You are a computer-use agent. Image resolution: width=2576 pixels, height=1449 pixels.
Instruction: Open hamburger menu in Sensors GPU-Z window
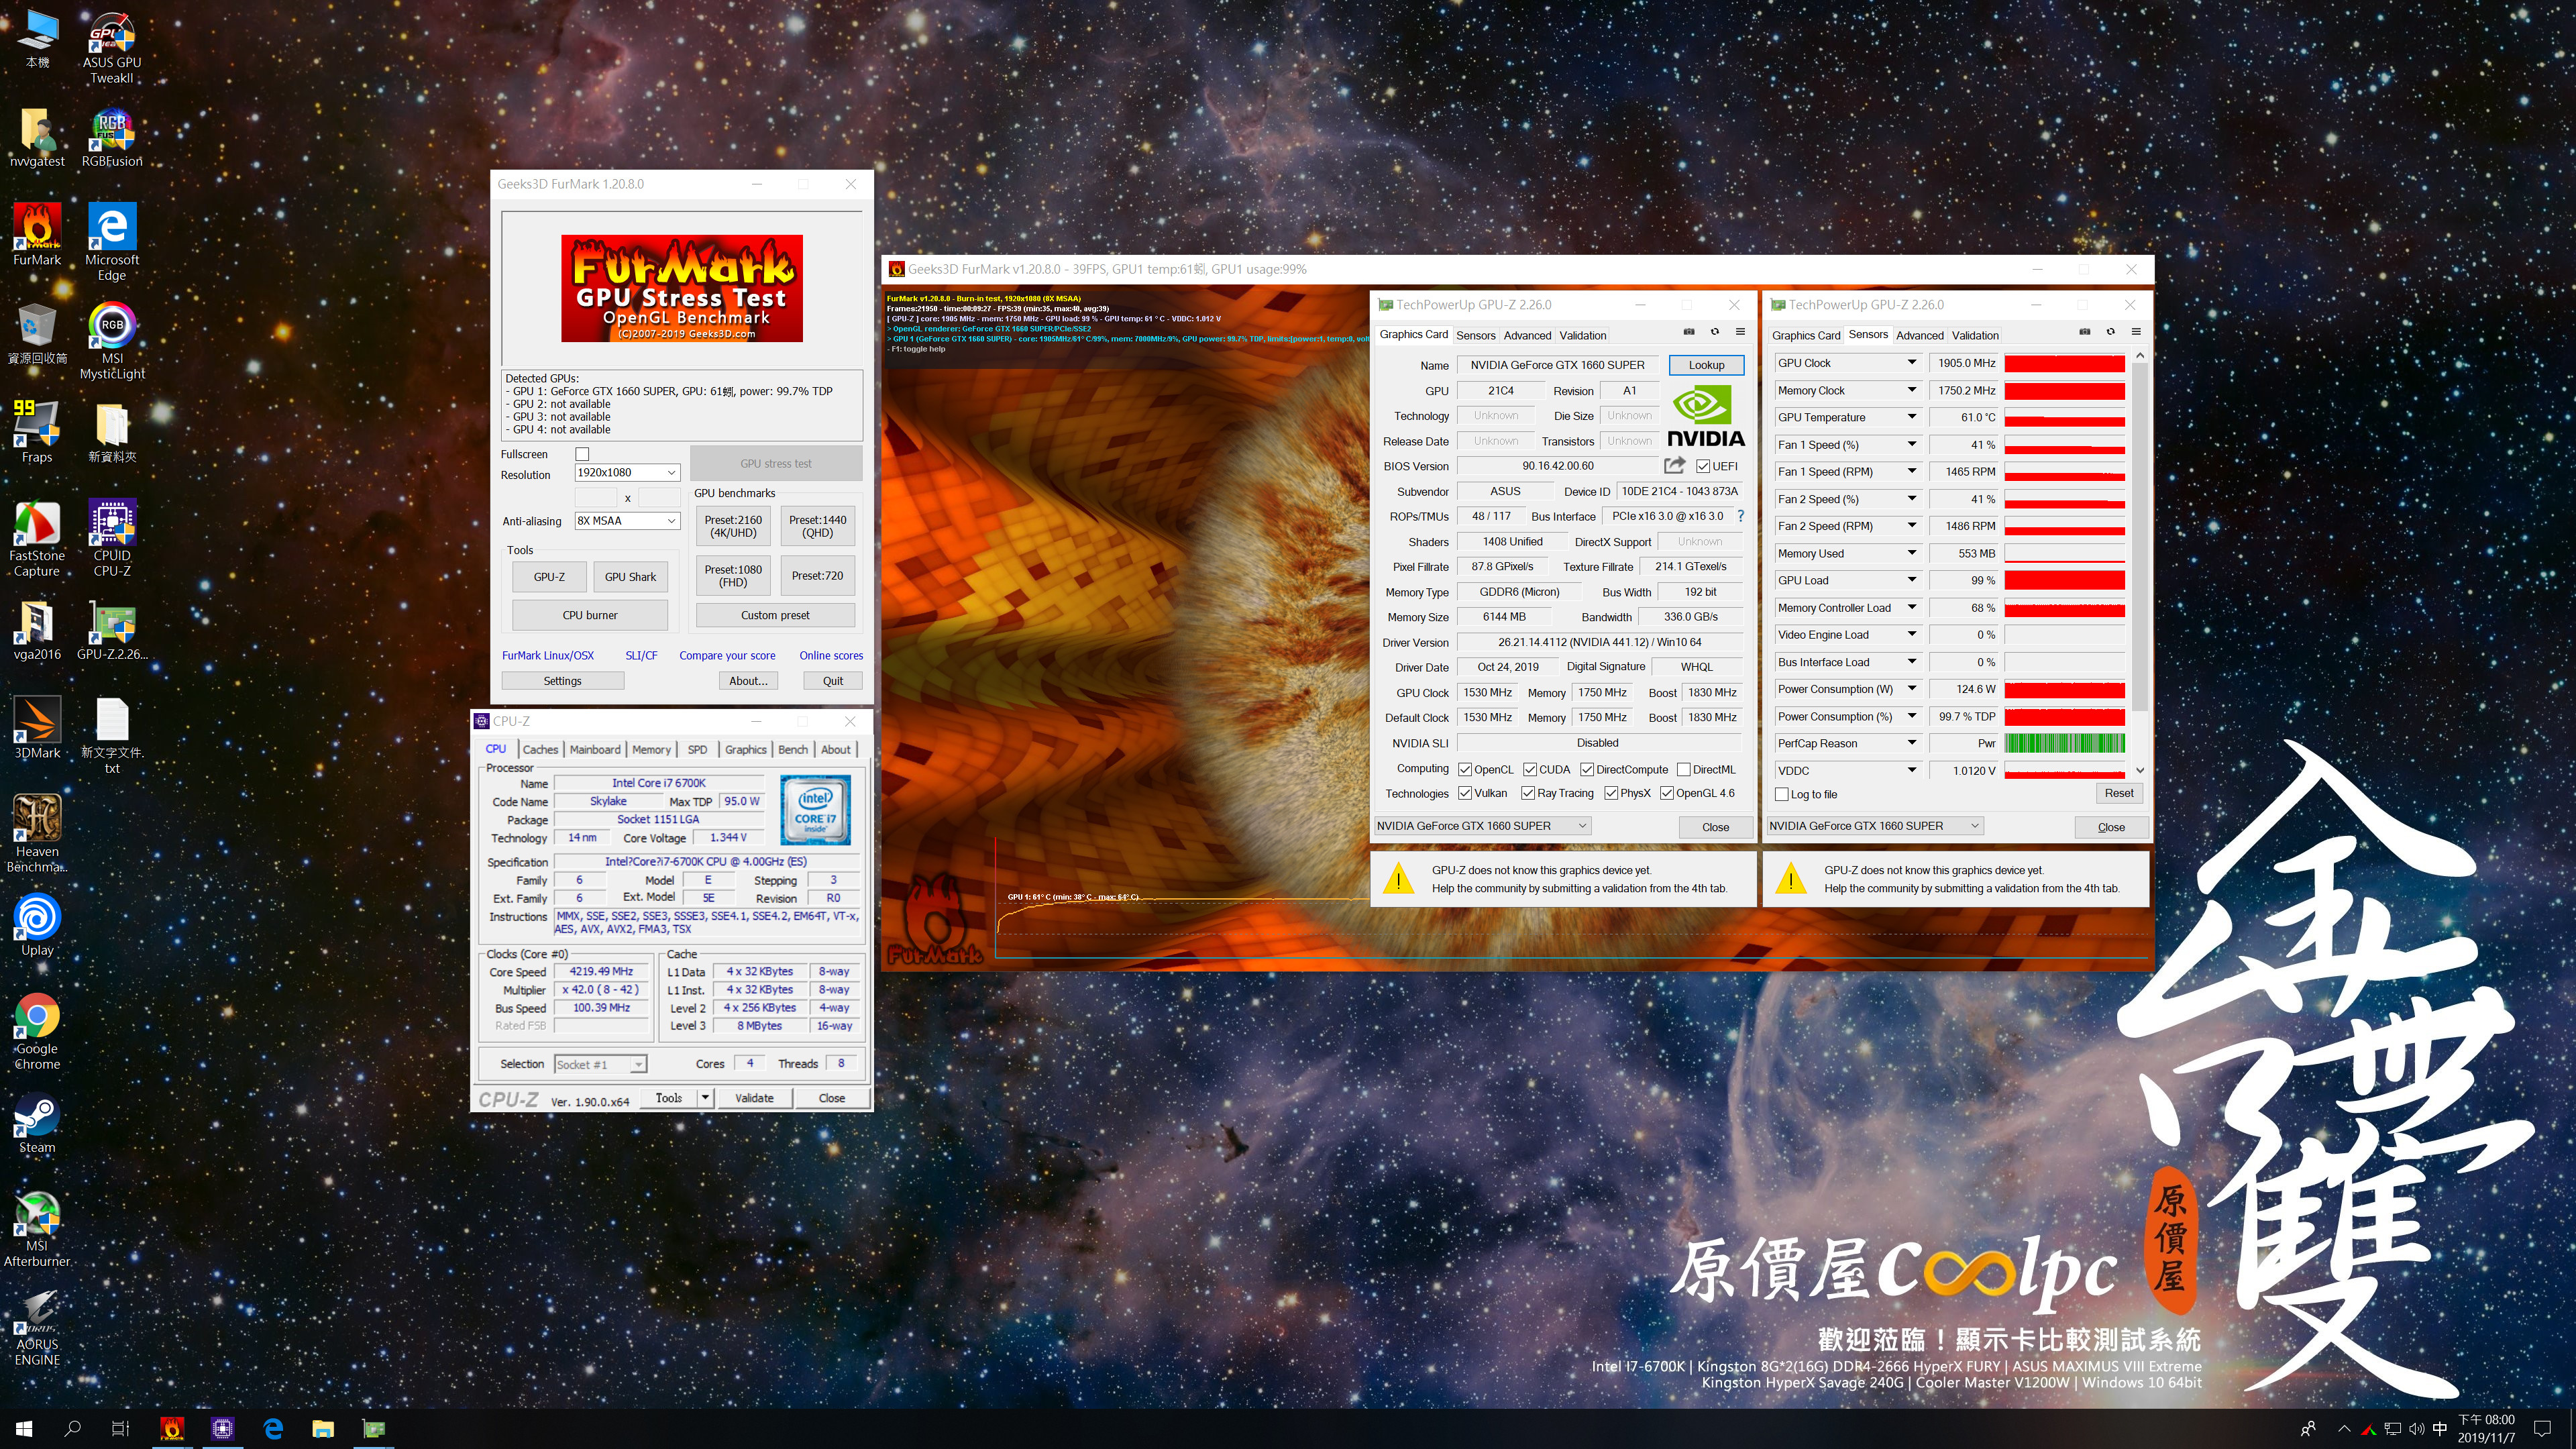[x=2136, y=332]
